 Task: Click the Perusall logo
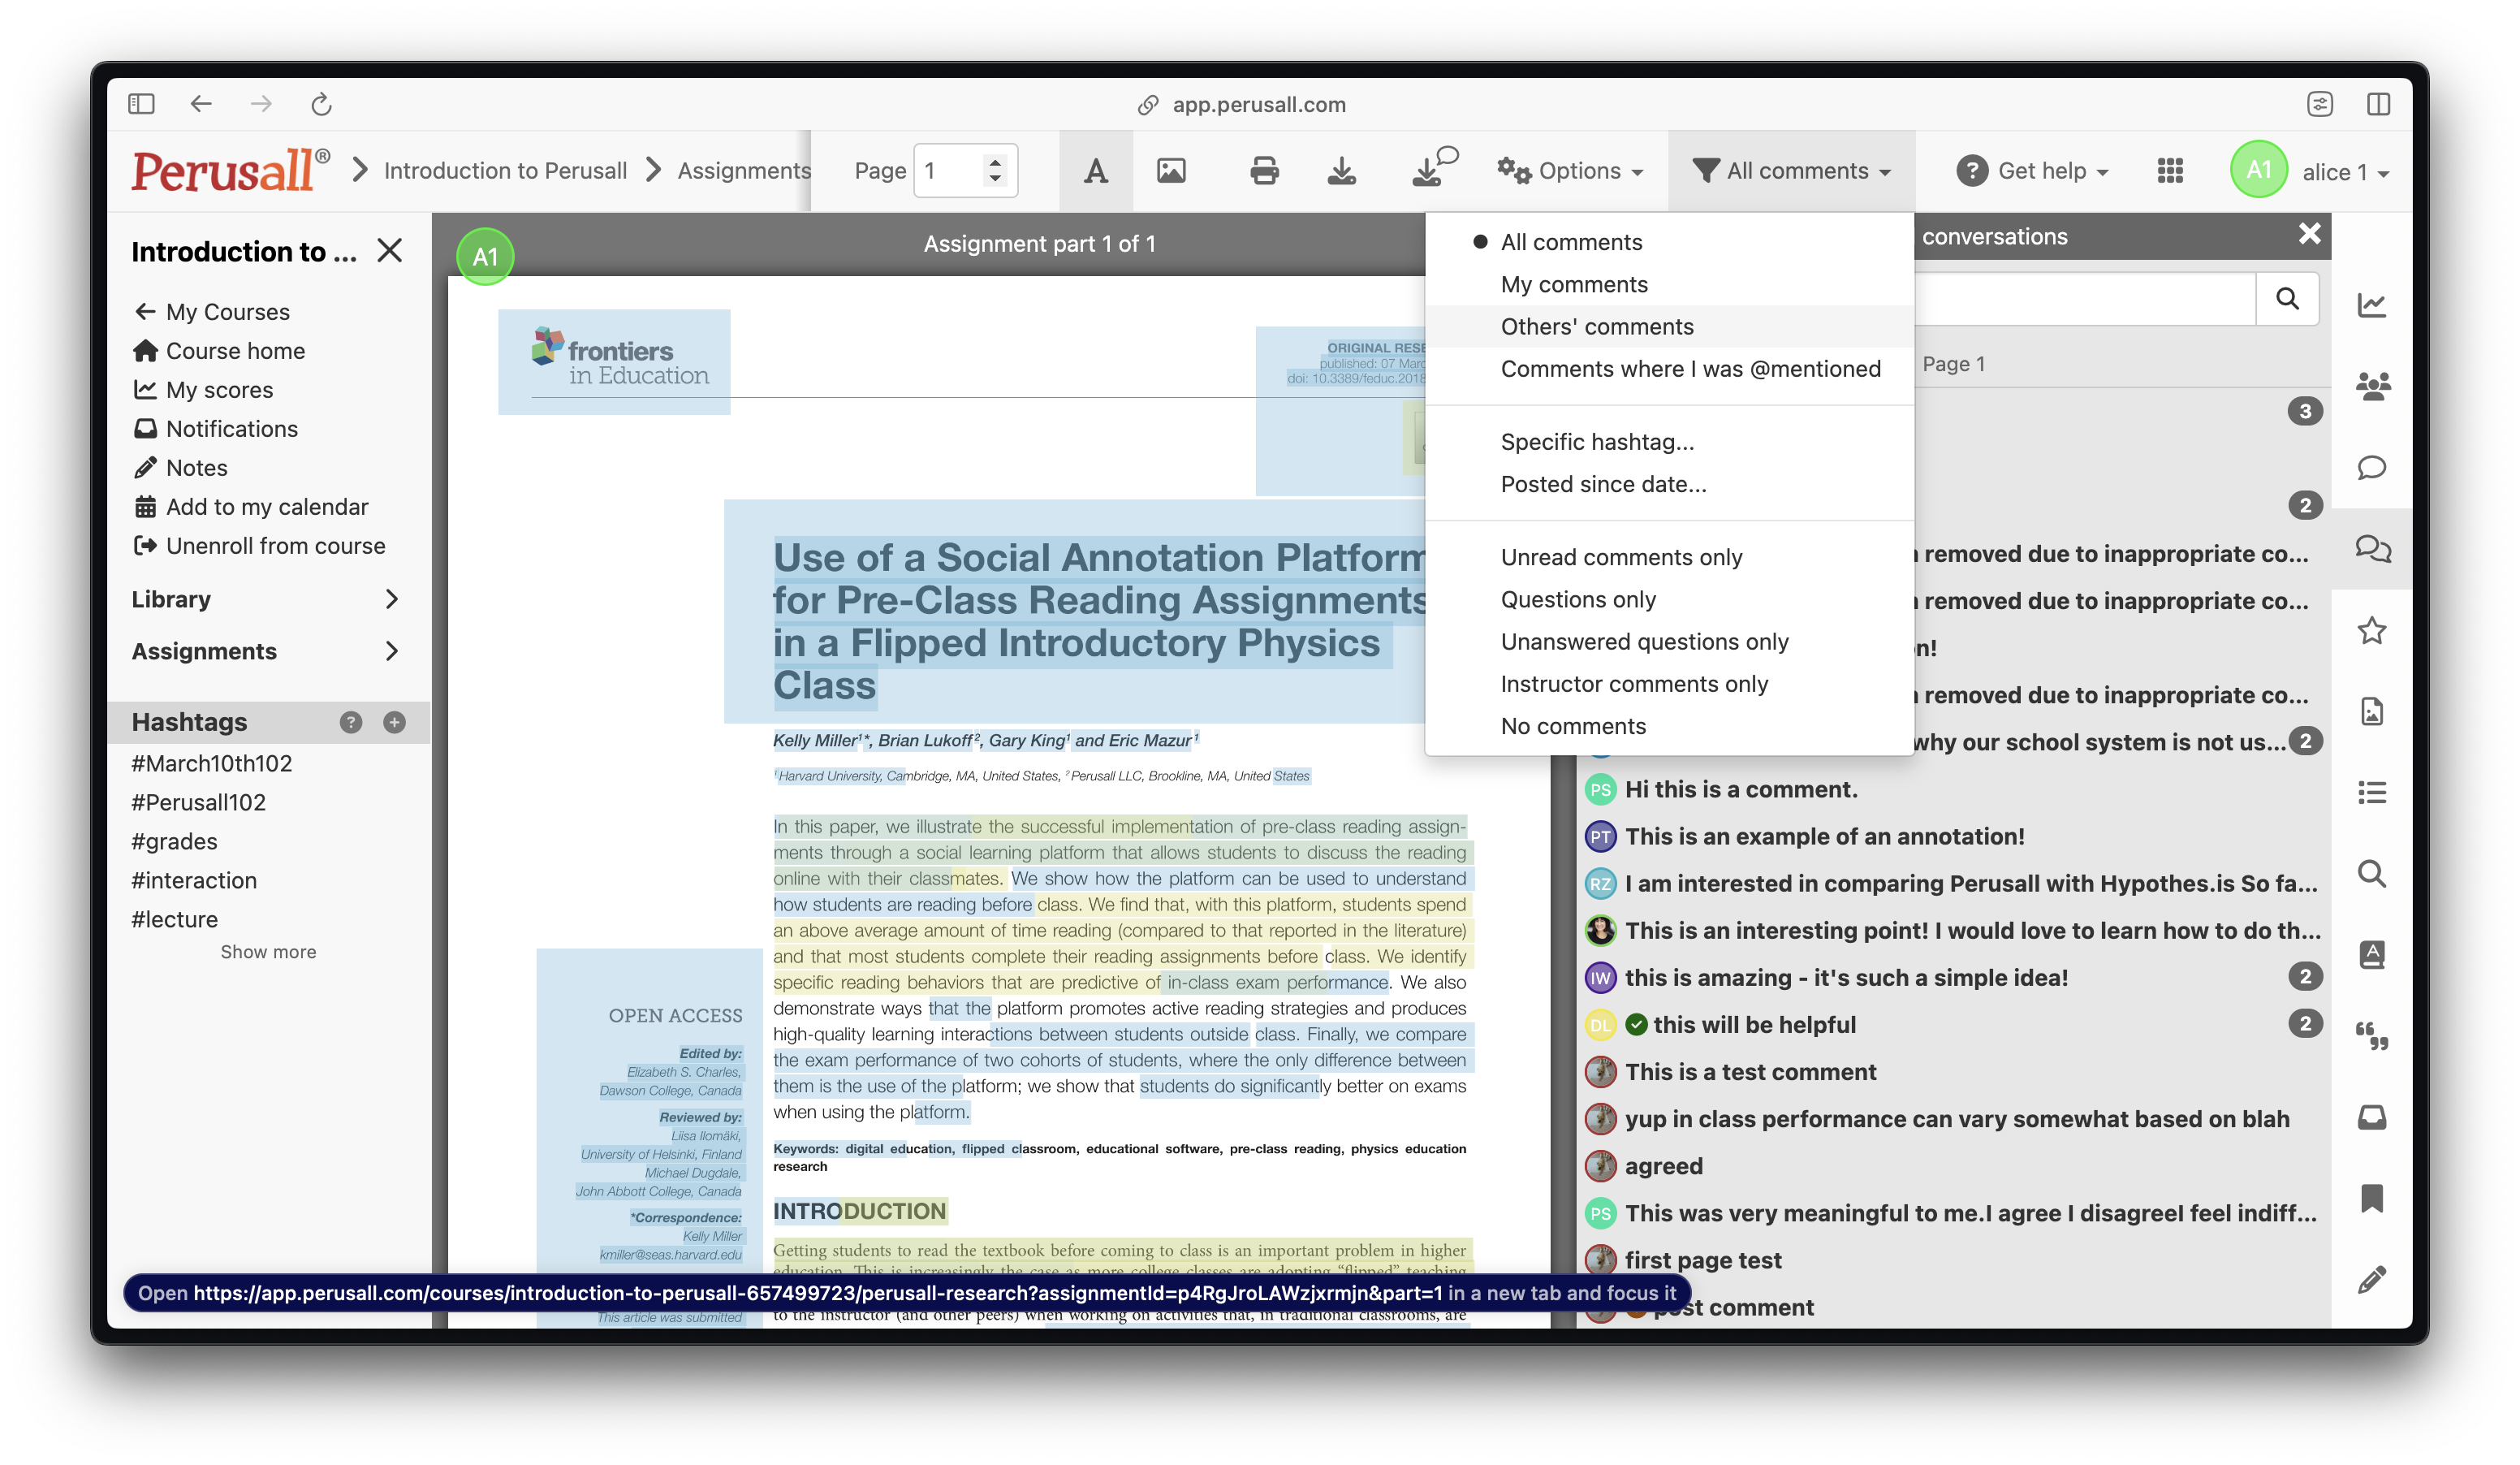[230, 171]
